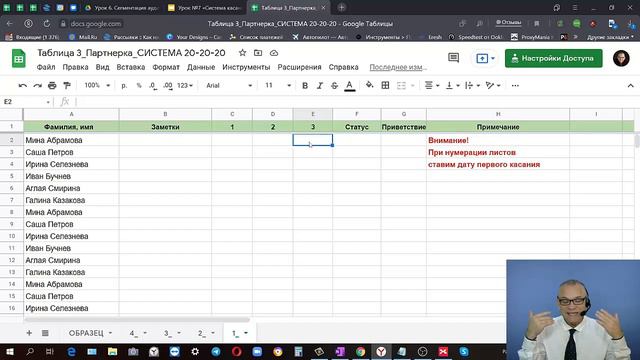640x360 pixels.
Task: Increase decimal places button
Action: [167, 85]
